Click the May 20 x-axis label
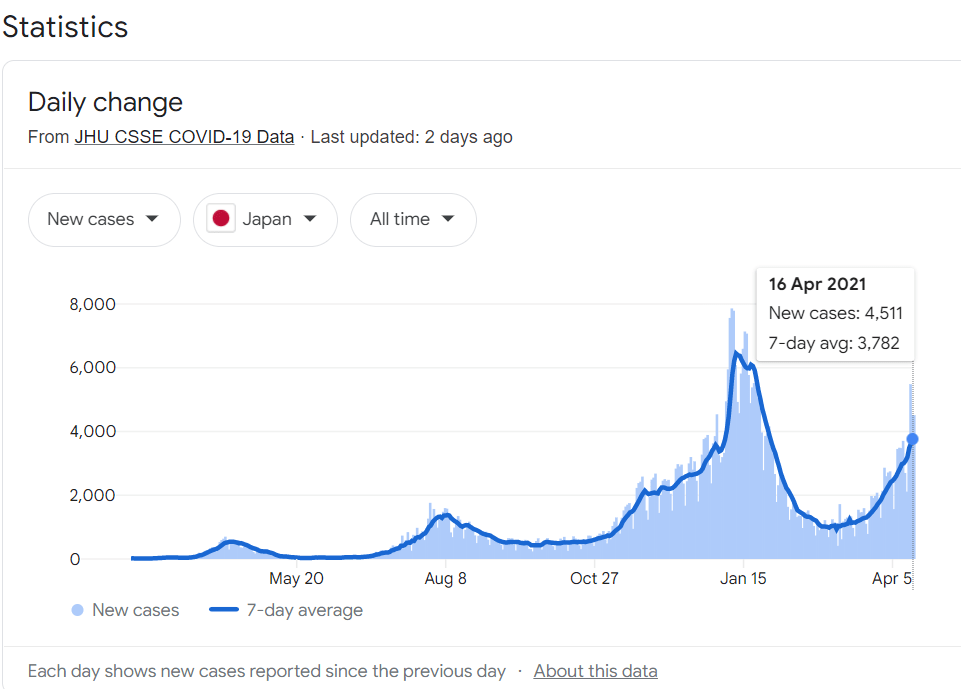 (x=297, y=578)
